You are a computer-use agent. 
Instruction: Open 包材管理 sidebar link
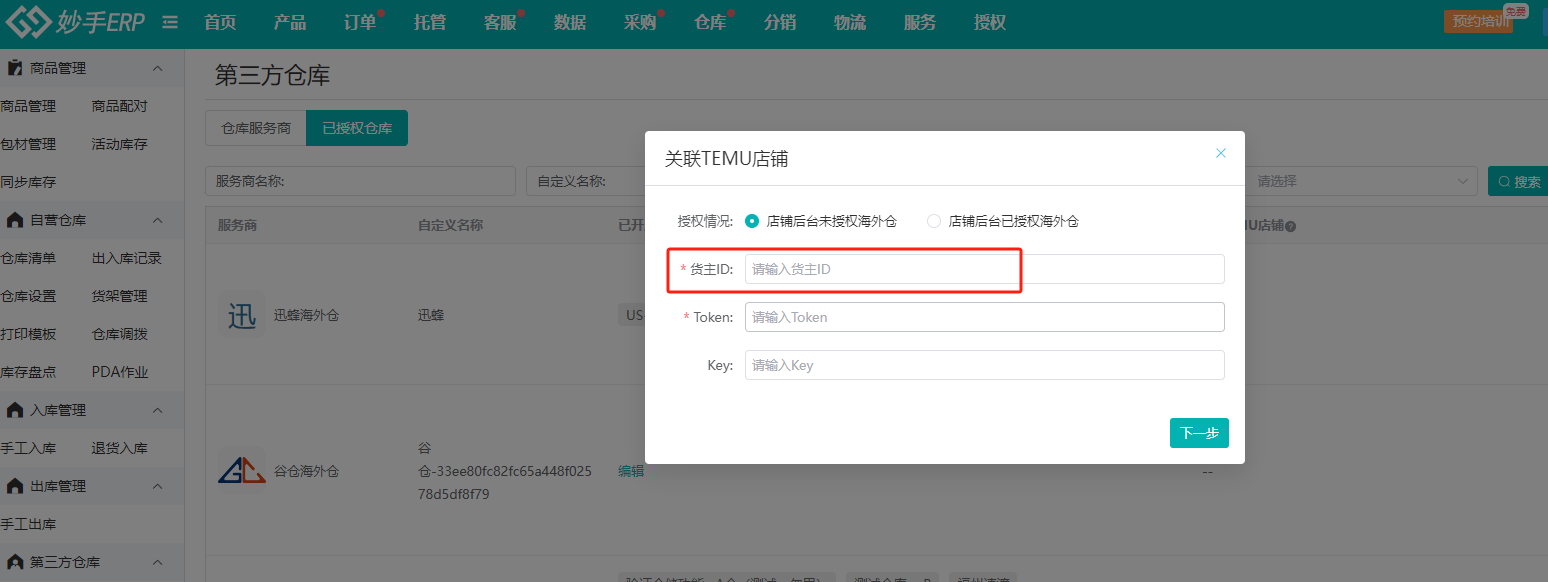(28, 144)
